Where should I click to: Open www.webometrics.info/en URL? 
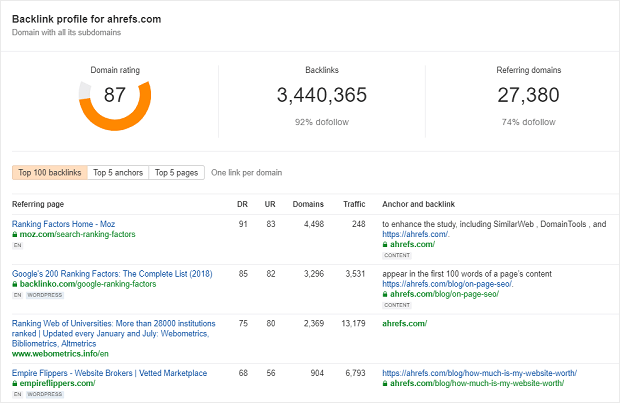pyautogui.click(x=60, y=354)
